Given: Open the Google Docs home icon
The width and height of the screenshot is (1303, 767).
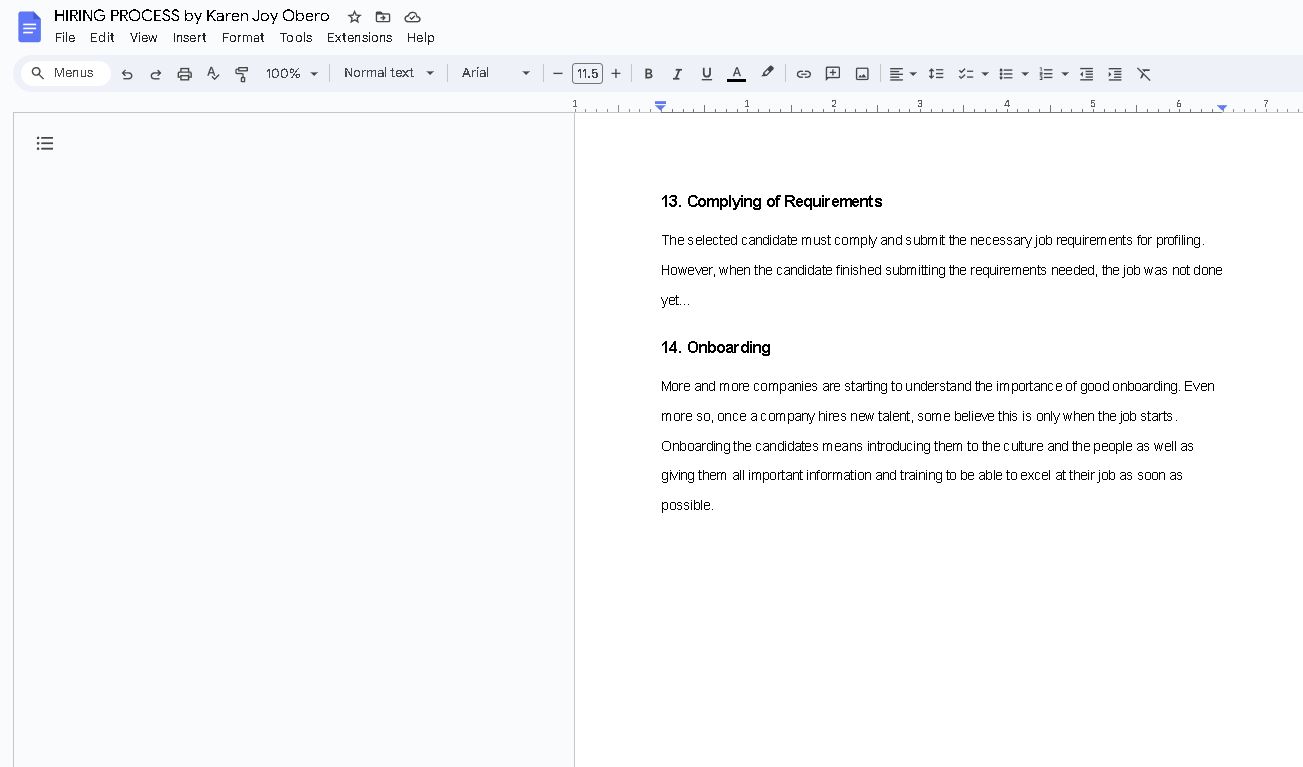Looking at the screenshot, I should (x=30, y=27).
